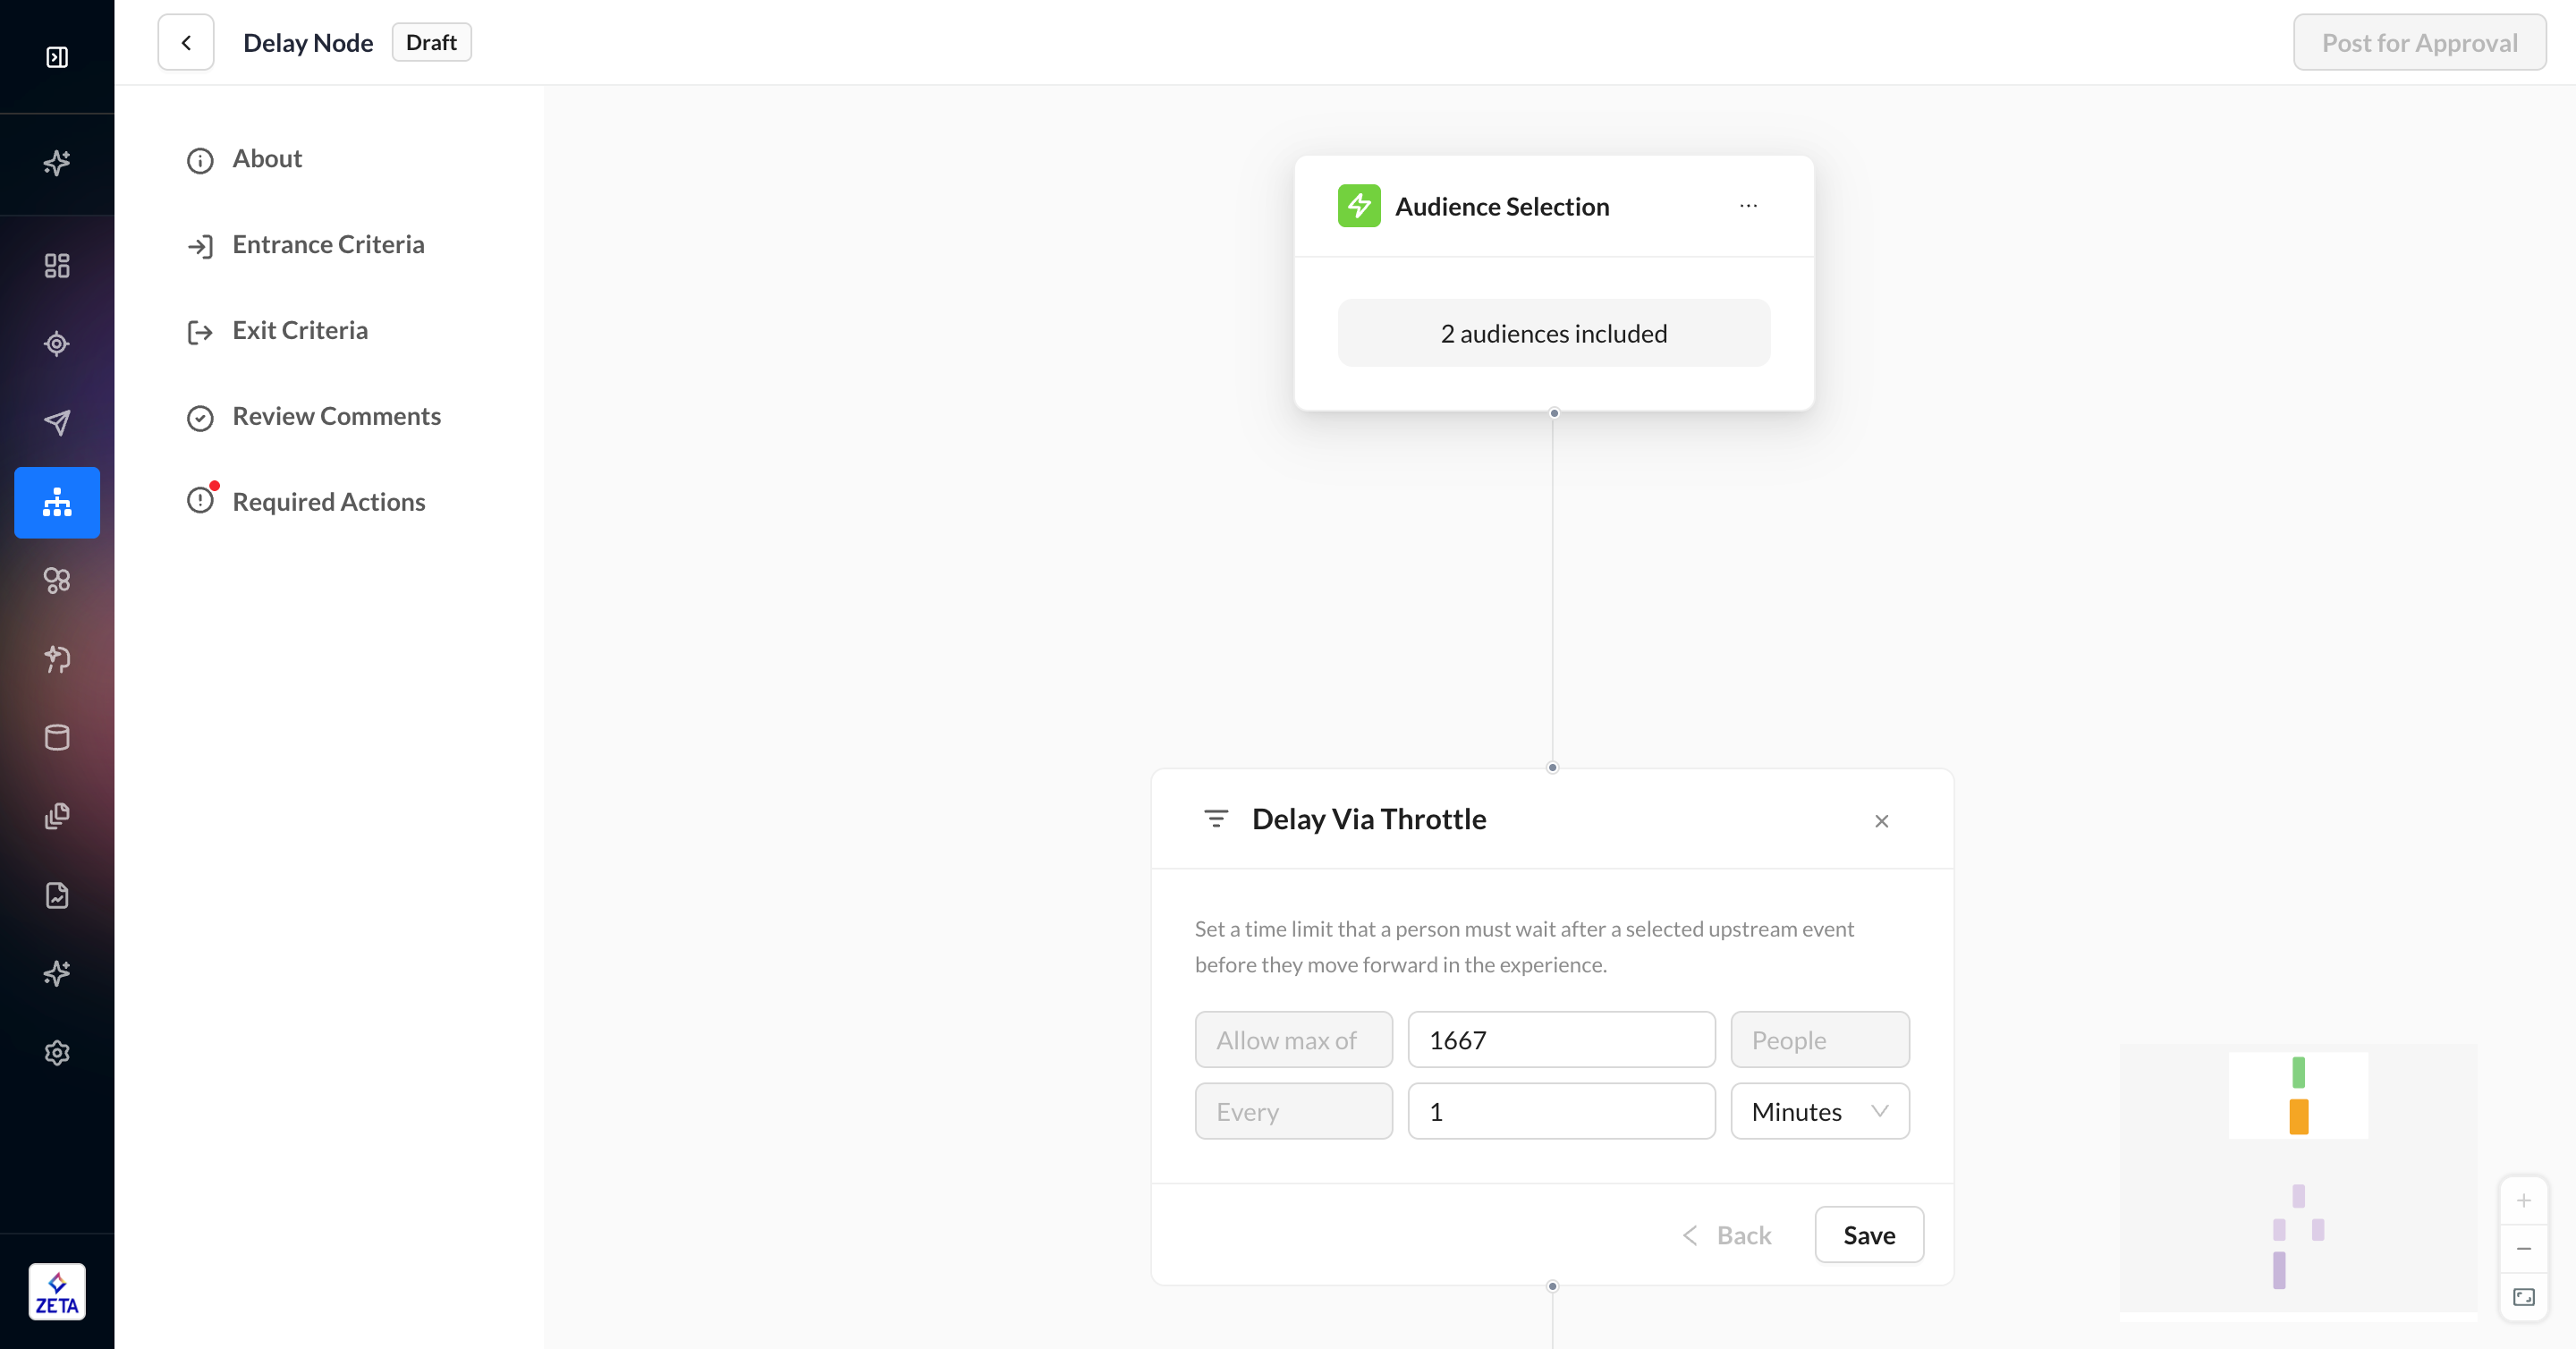Click the max people input field showing 1667
Viewport: 2576px width, 1349px height.
[1561, 1040]
